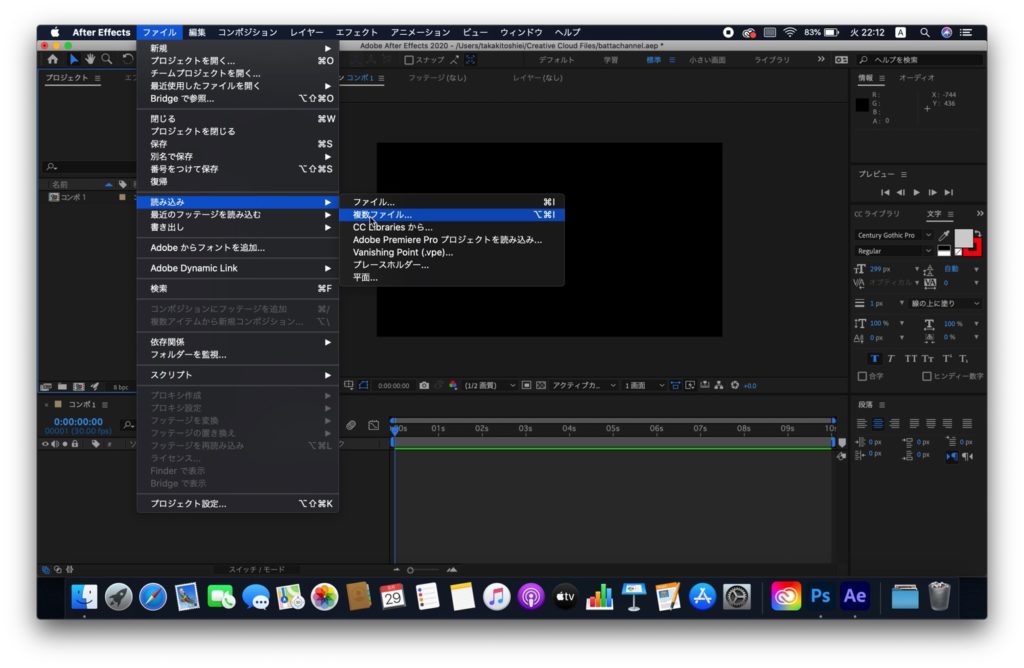Image resolution: width=1024 pixels, height=668 pixels.
Task: Select the デフォルト workspace
Action: [556, 60]
